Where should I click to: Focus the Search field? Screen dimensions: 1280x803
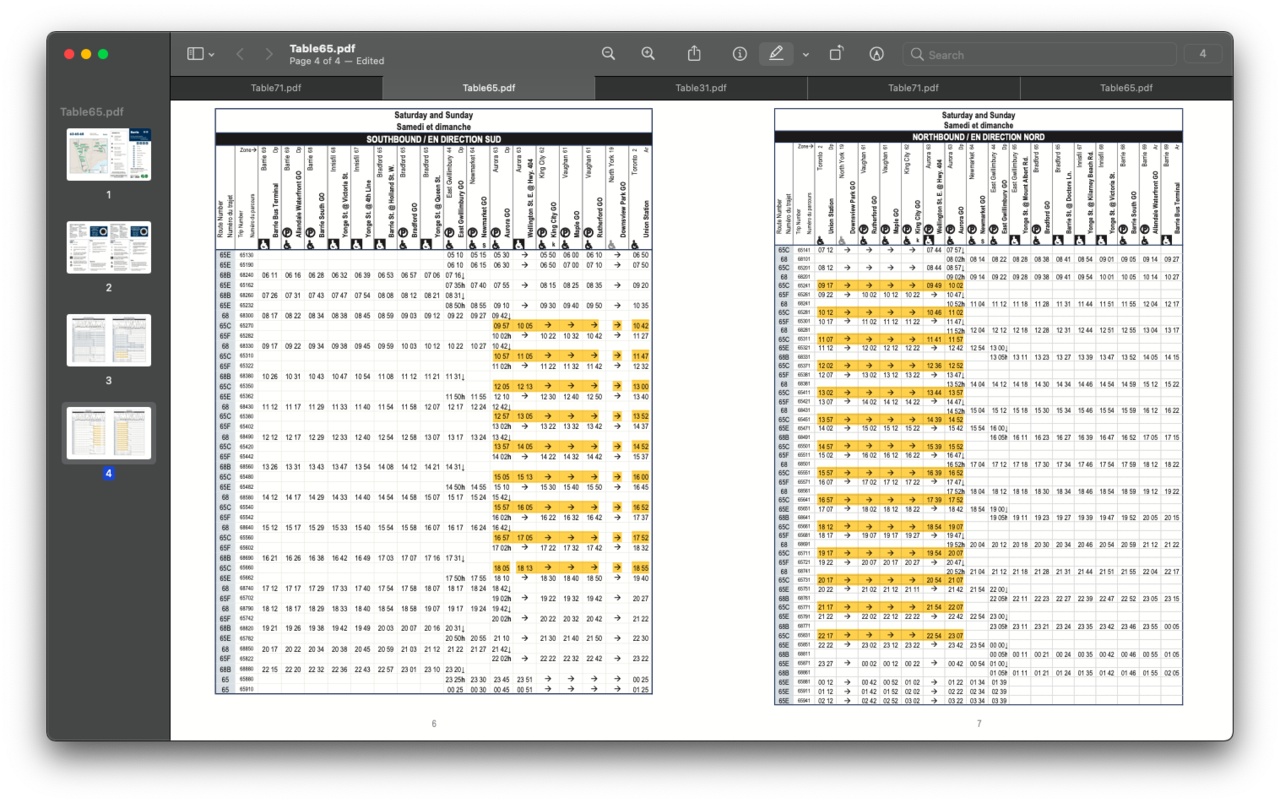1039,54
